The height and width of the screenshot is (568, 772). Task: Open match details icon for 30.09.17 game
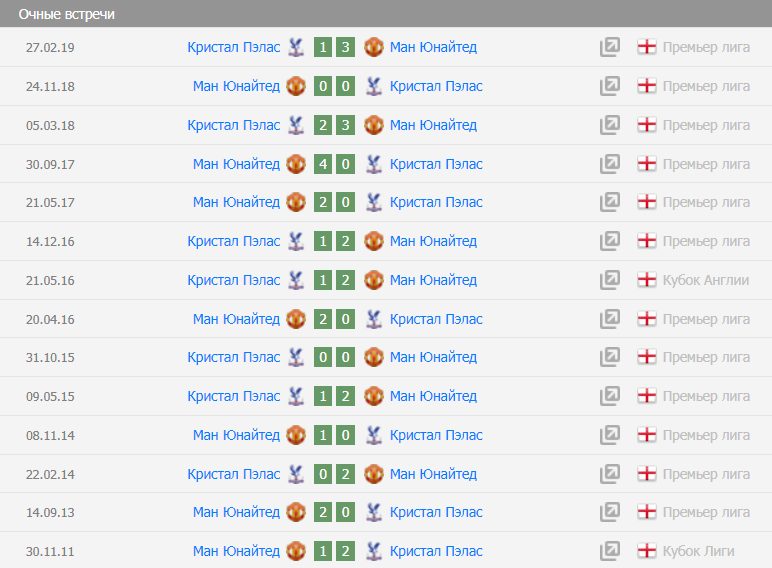click(x=610, y=164)
